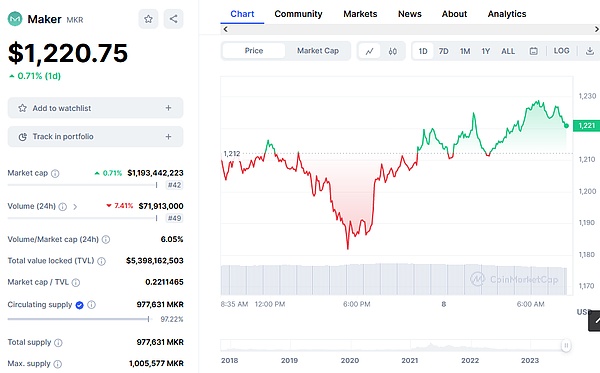The height and width of the screenshot is (373, 600).
Task: Open Volume (24h) info icon
Action: (62, 207)
